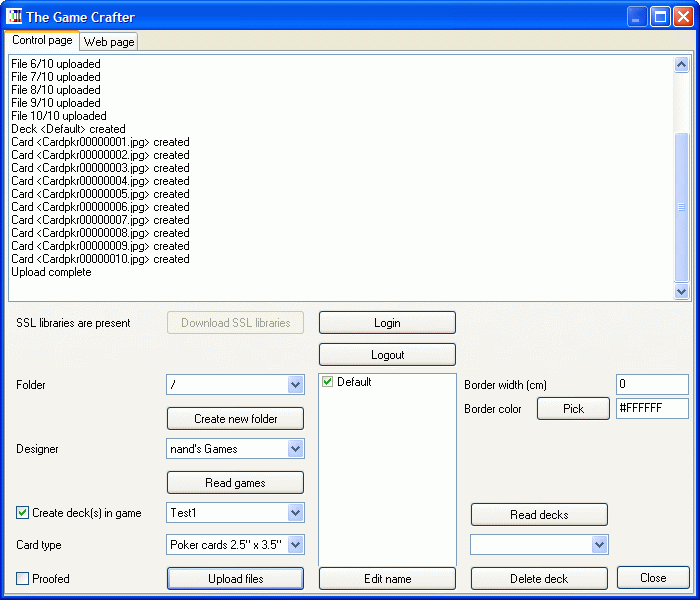Click Create new folder button
700x600 pixels.
(235, 418)
